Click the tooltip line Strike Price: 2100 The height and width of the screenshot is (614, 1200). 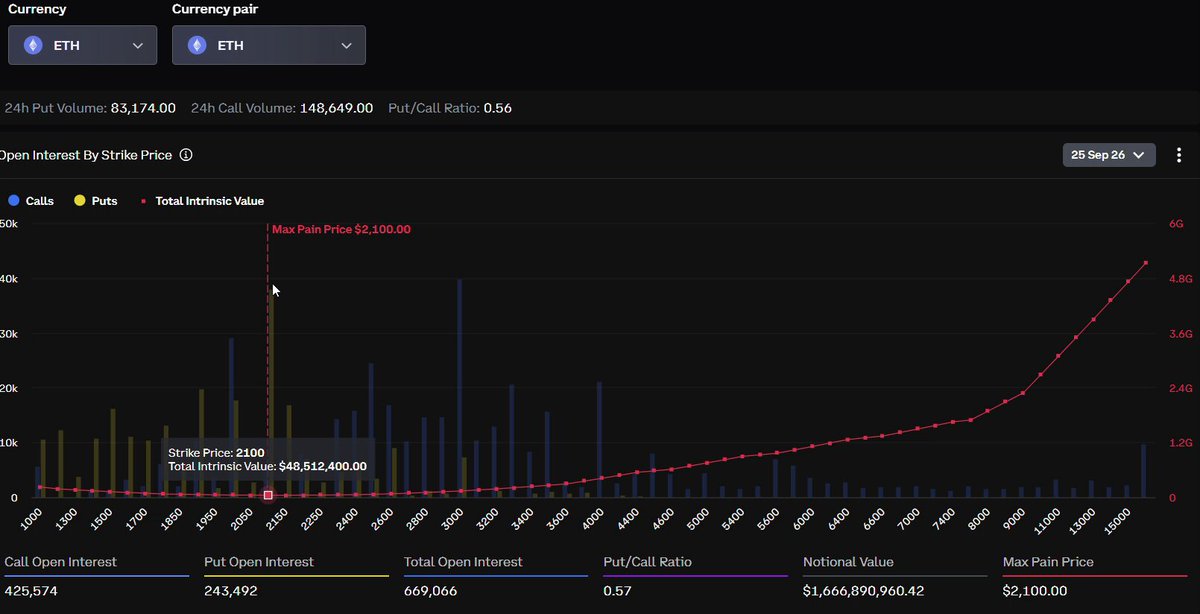click(x=216, y=453)
